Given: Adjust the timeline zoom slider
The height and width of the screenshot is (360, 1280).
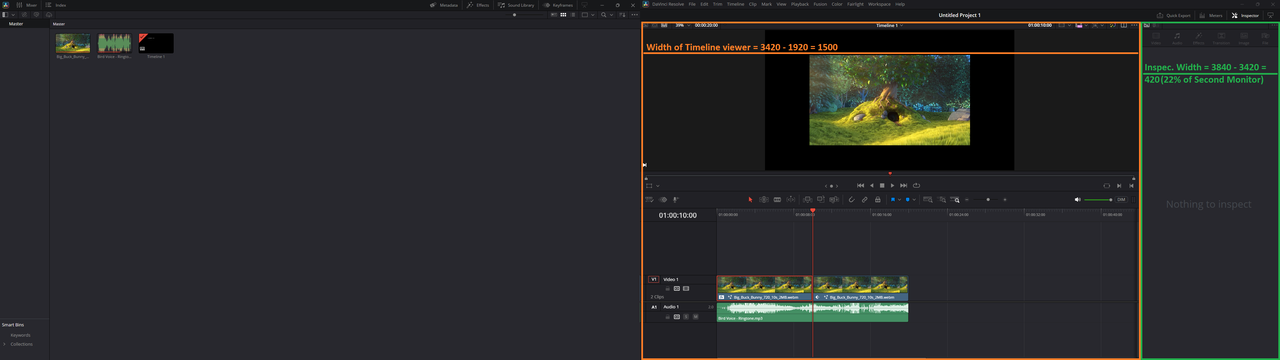Looking at the screenshot, I should point(987,200).
